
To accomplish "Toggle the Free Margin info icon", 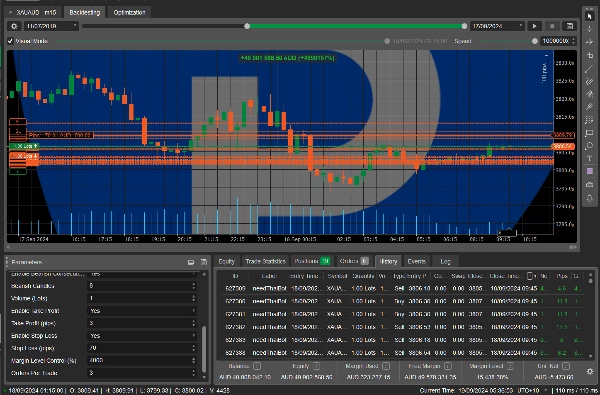I will 448,366.
